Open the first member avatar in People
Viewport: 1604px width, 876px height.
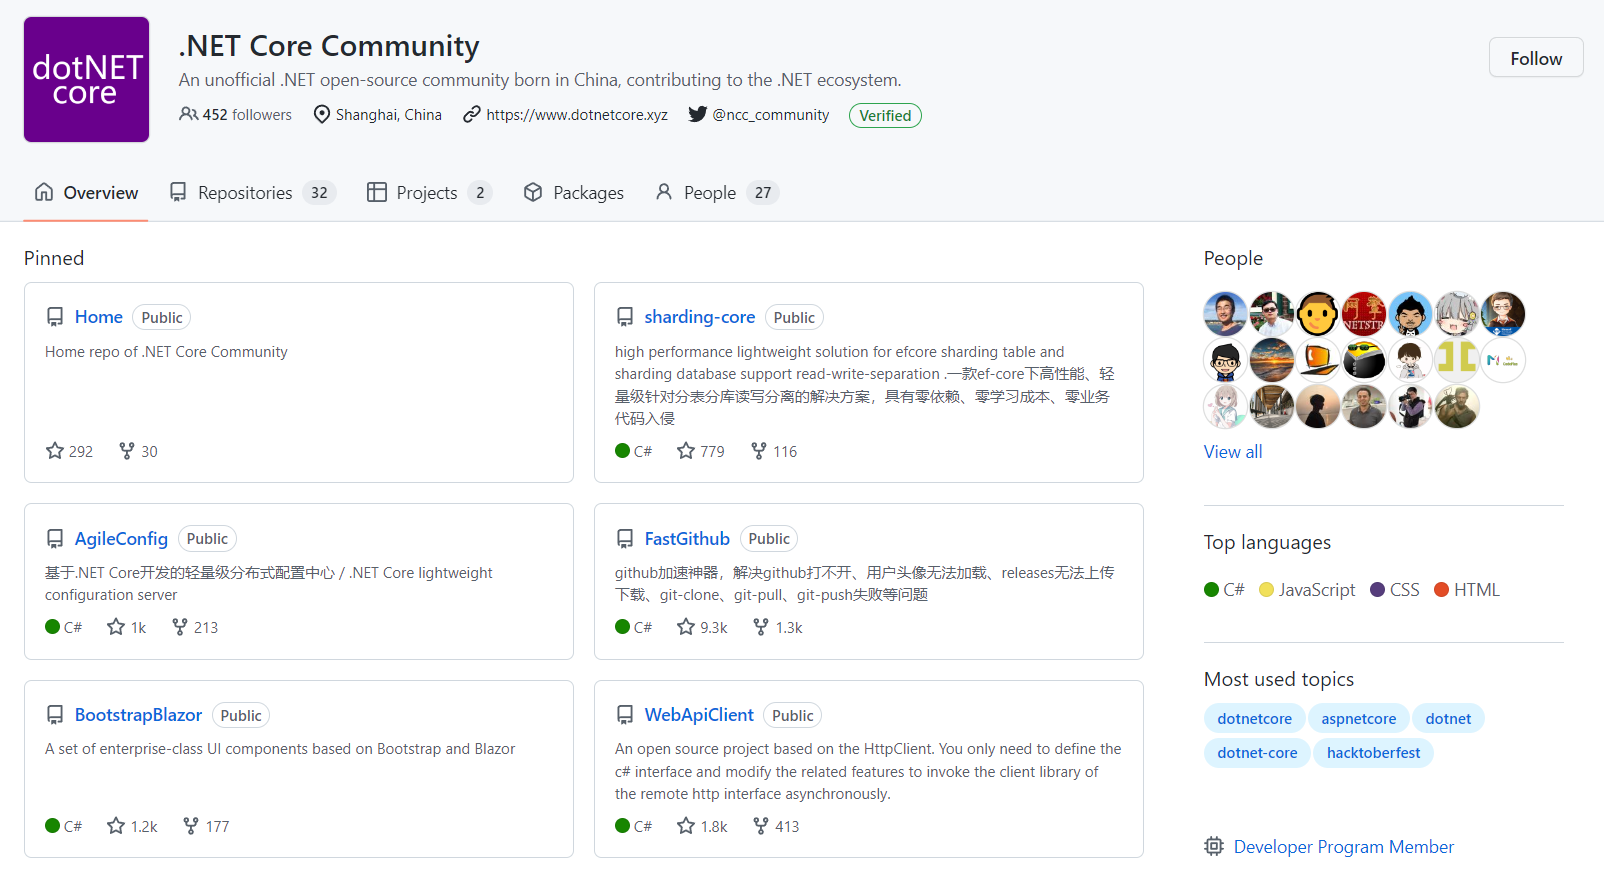(x=1225, y=314)
